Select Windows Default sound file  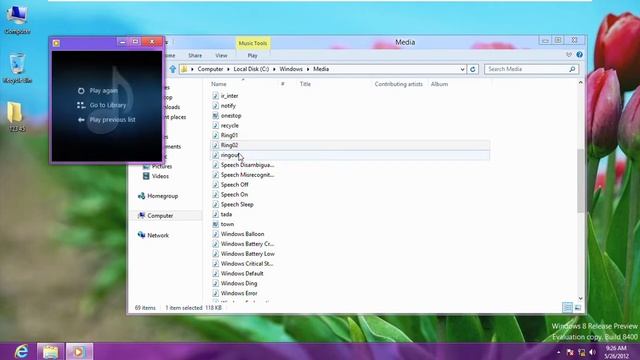[x=242, y=273]
